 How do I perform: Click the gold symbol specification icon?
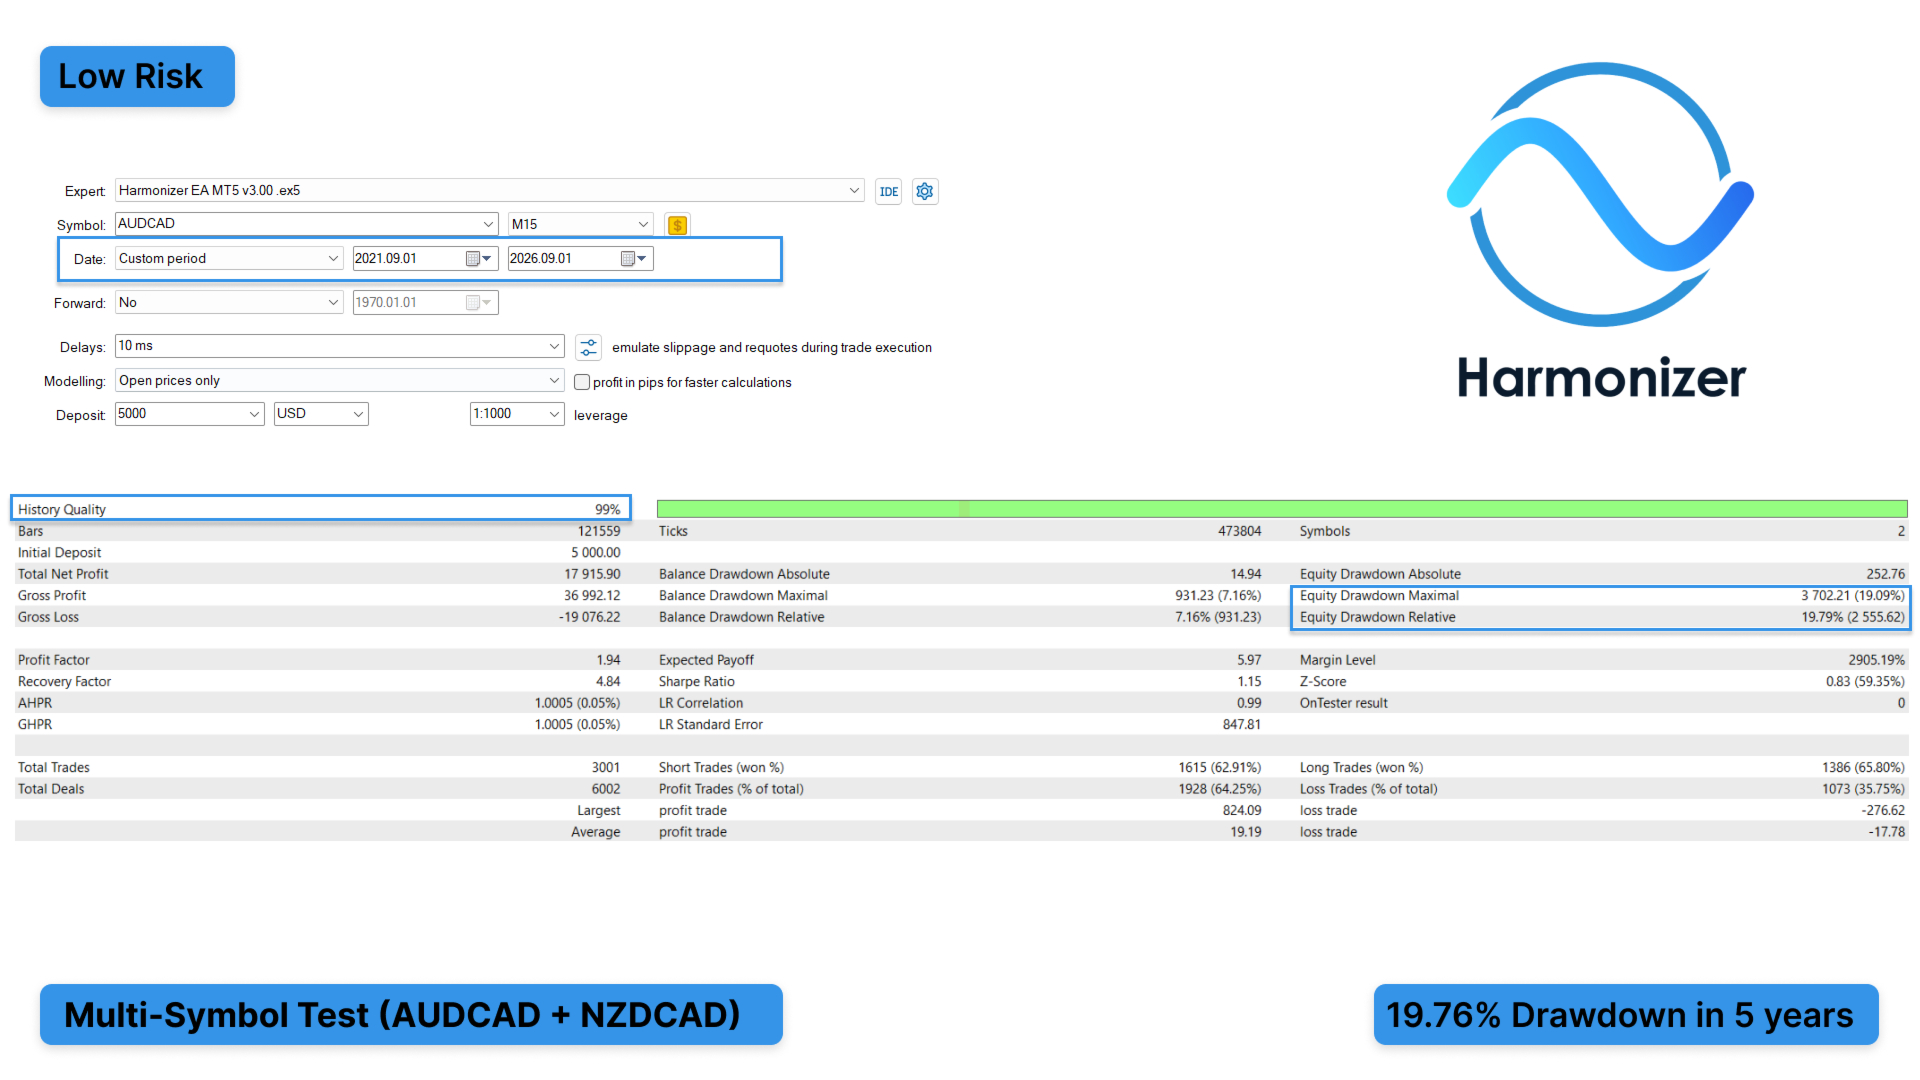point(677,225)
